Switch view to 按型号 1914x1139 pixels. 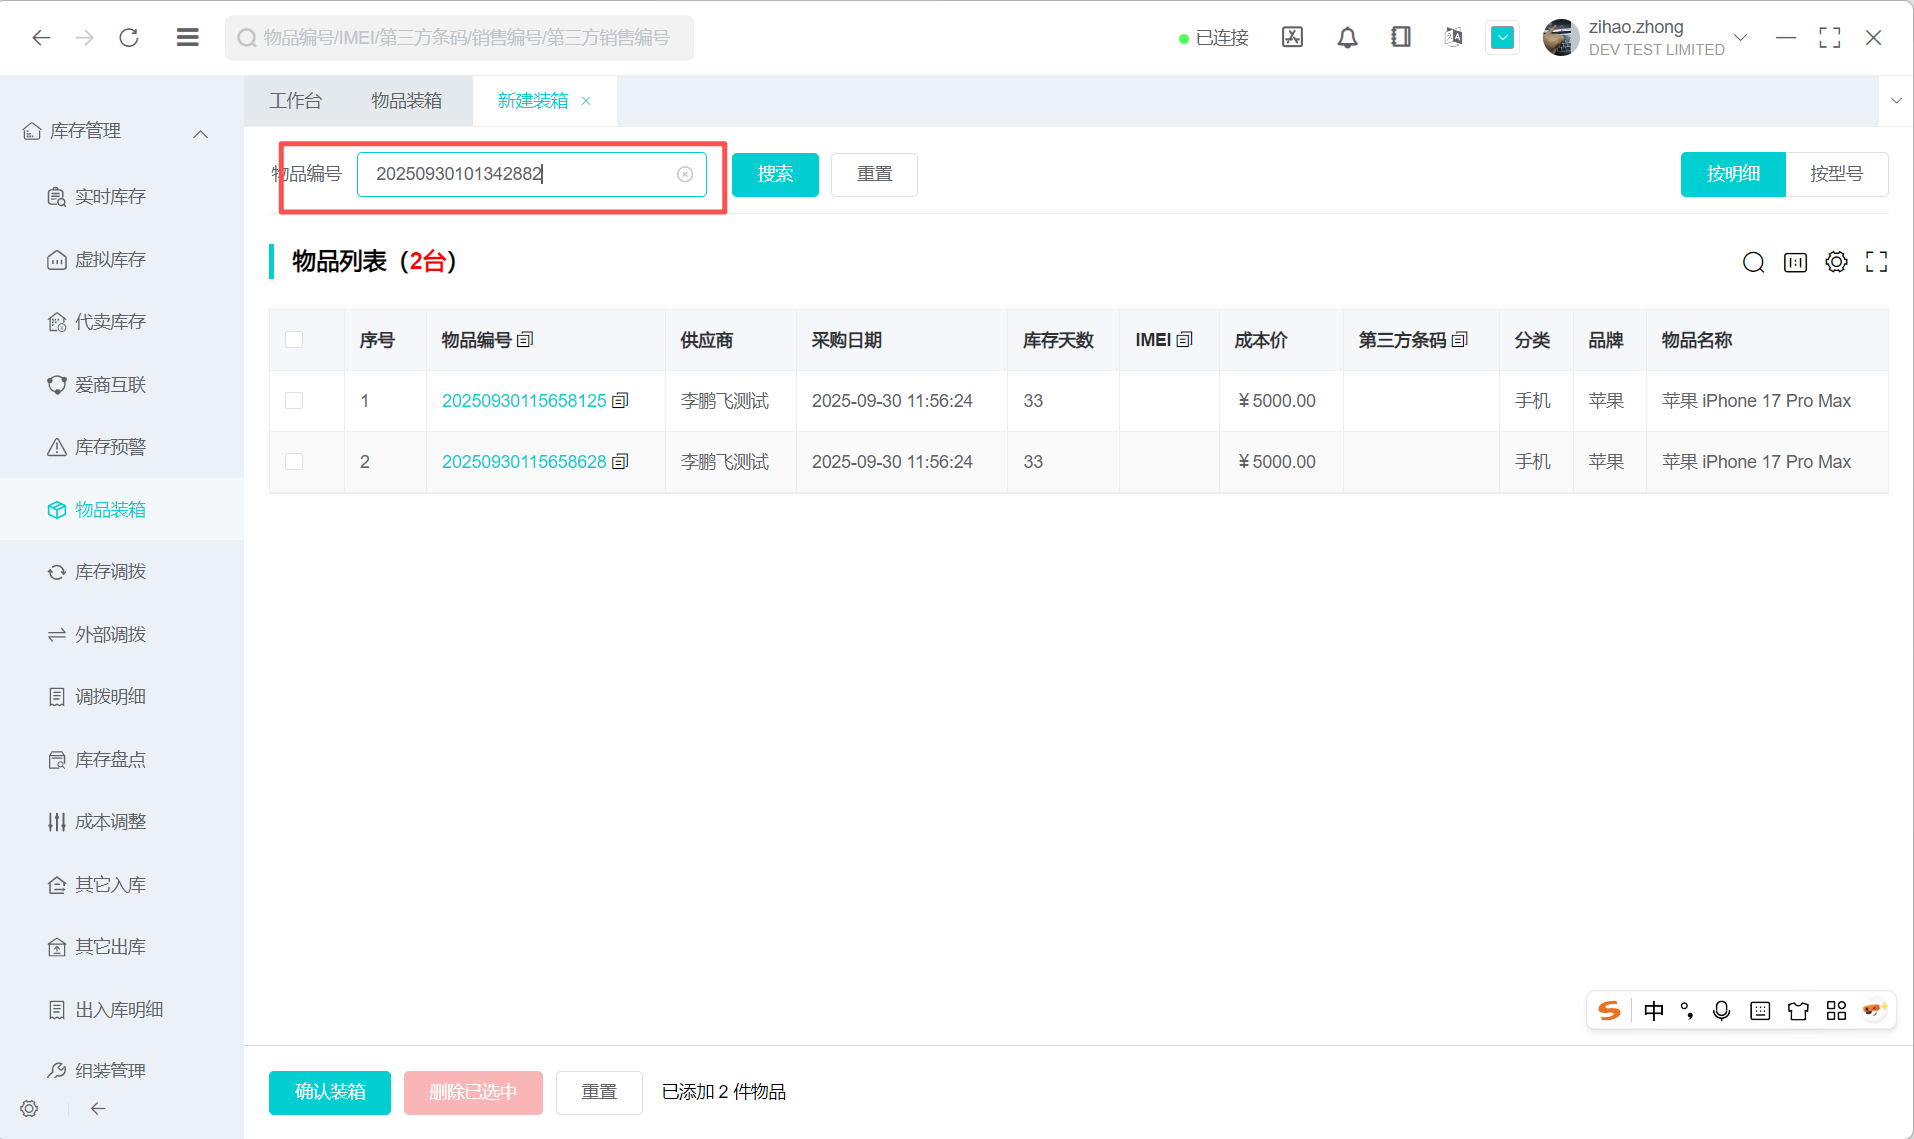click(1836, 174)
